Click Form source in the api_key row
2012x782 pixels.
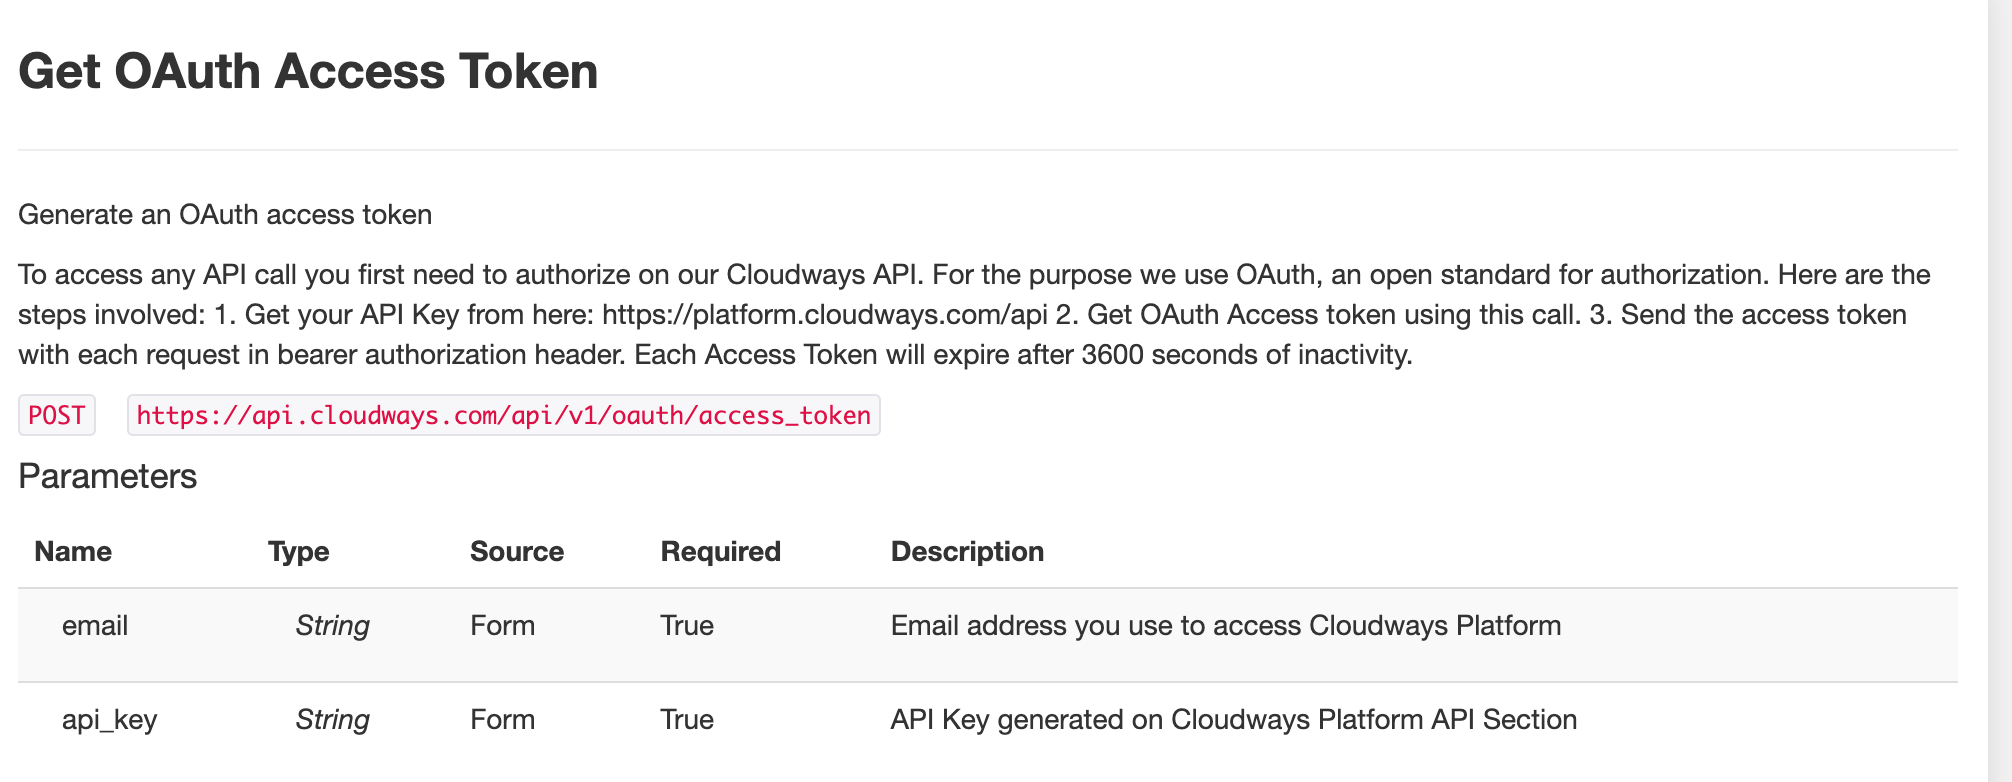pyautogui.click(x=503, y=720)
